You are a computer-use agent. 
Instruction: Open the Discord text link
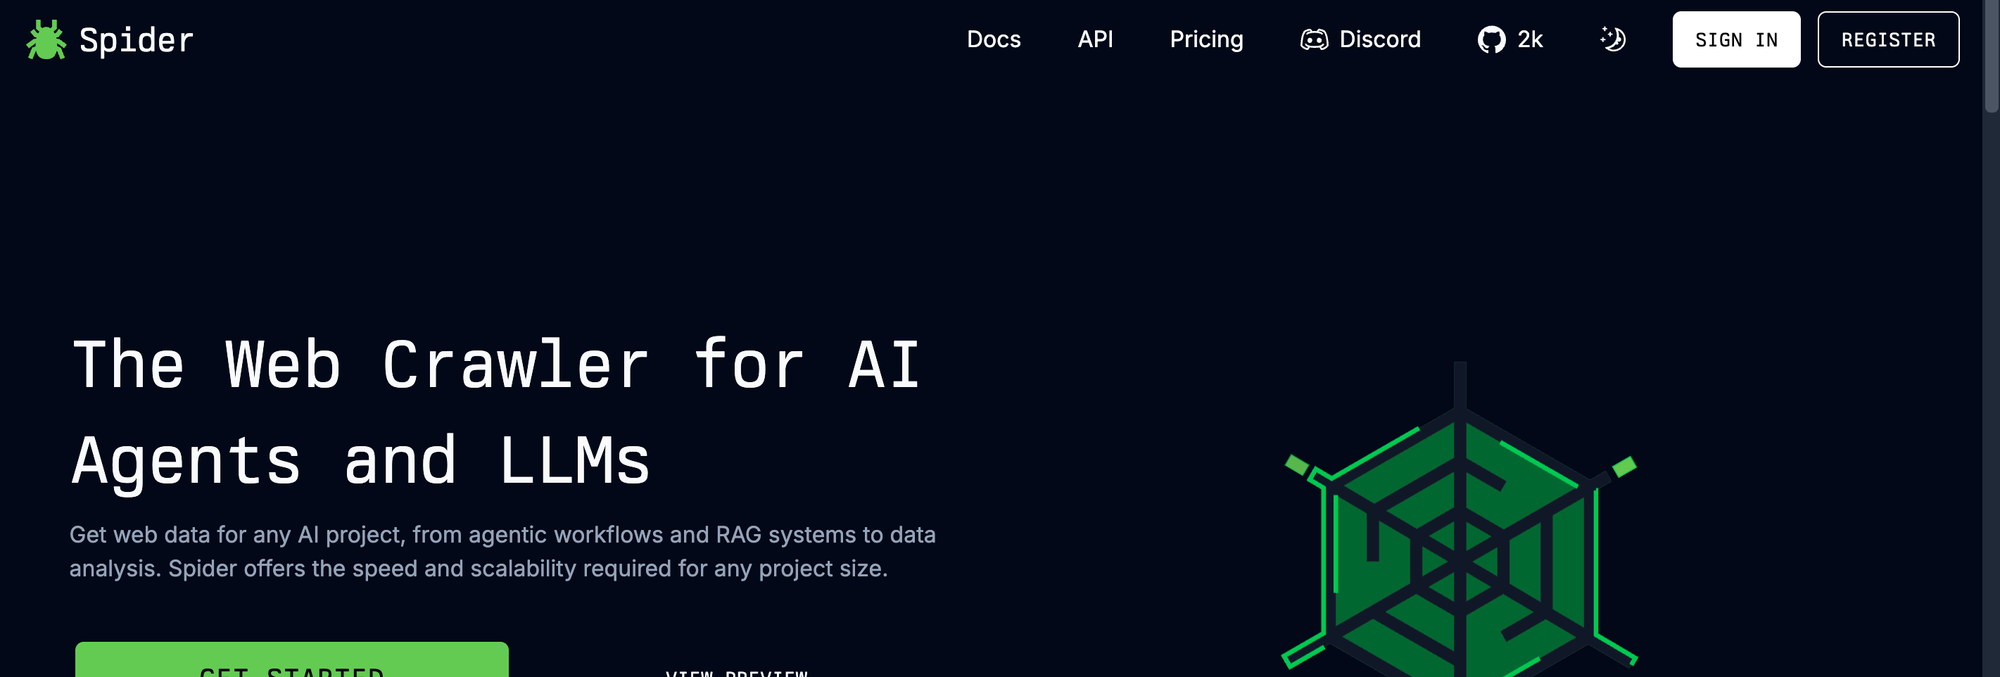pos(1379,40)
